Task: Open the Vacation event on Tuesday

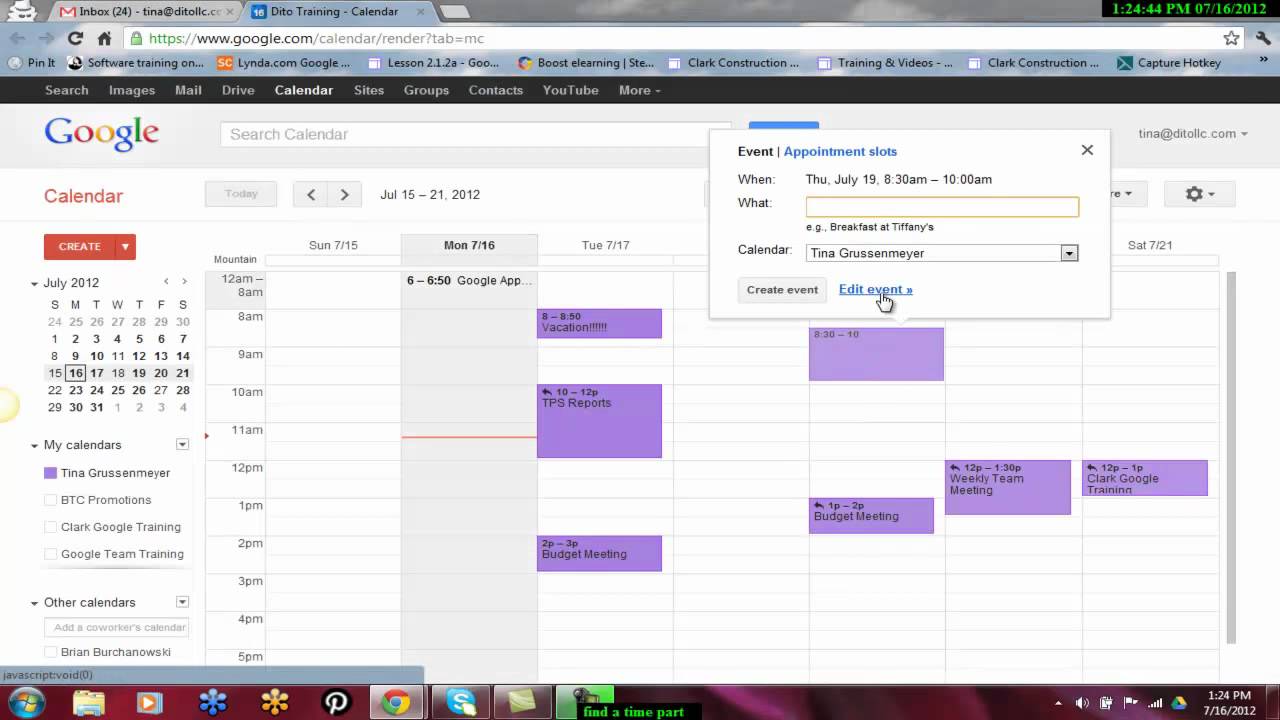Action: point(599,323)
